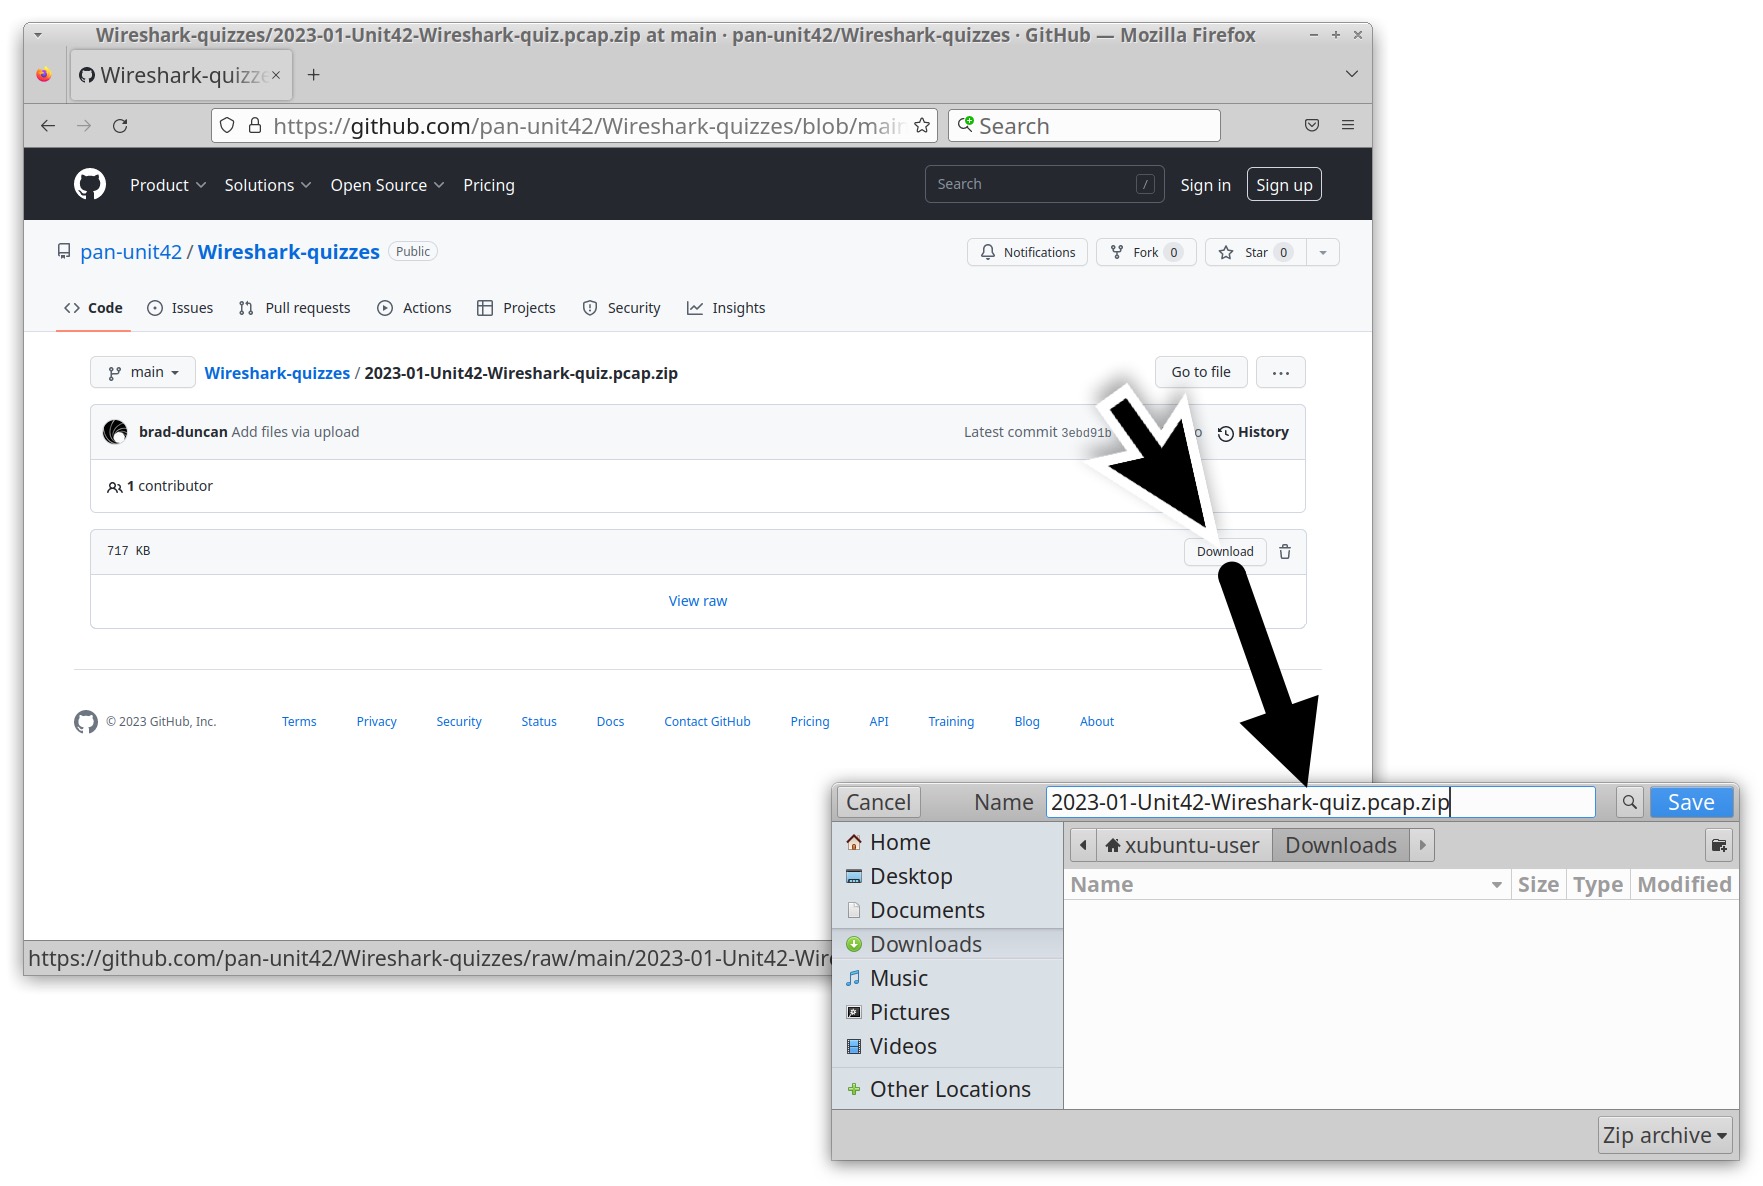
Task: Click the GitHub octocat logo in header
Action: (90, 184)
